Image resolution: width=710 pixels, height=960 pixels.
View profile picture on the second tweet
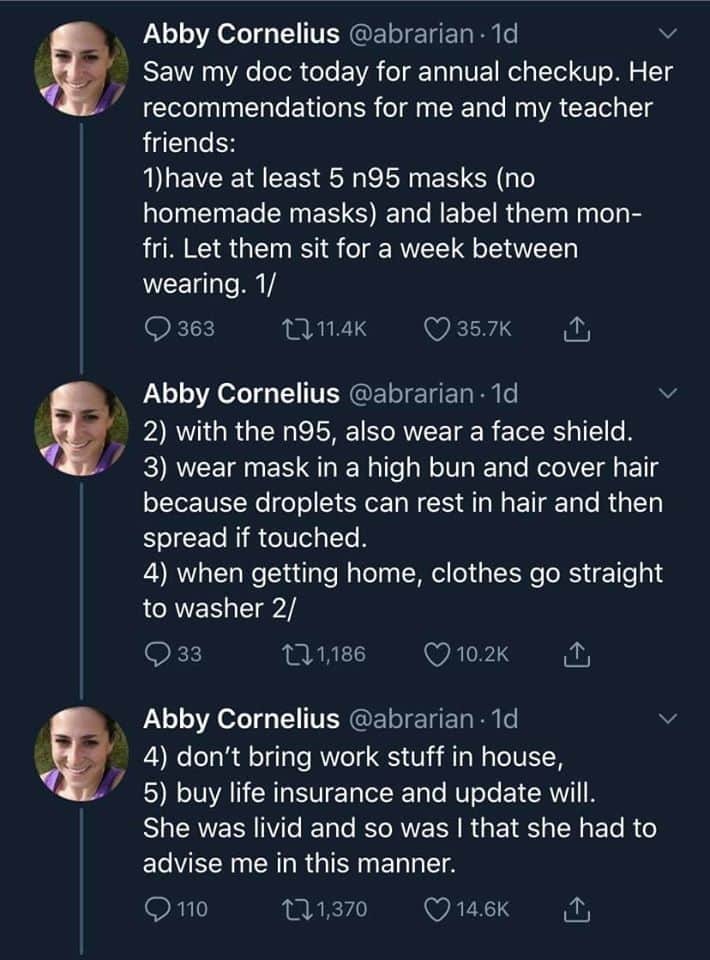[81, 428]
